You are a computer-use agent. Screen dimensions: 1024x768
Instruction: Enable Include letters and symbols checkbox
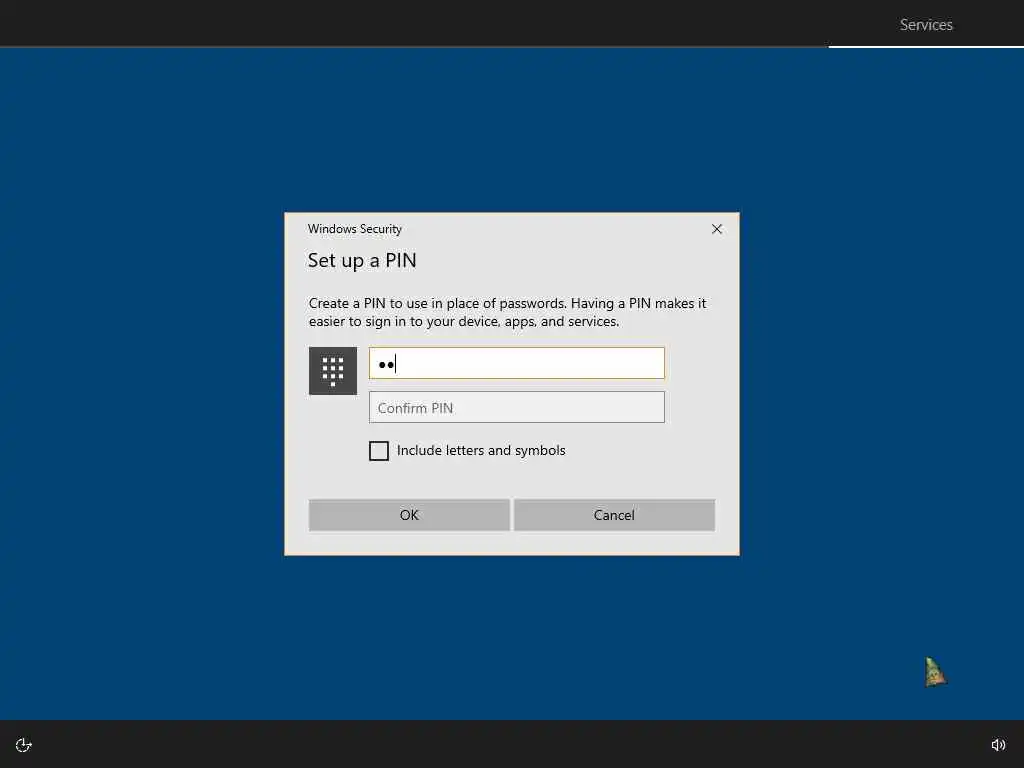pyautogui.click(x=379, y=451)
